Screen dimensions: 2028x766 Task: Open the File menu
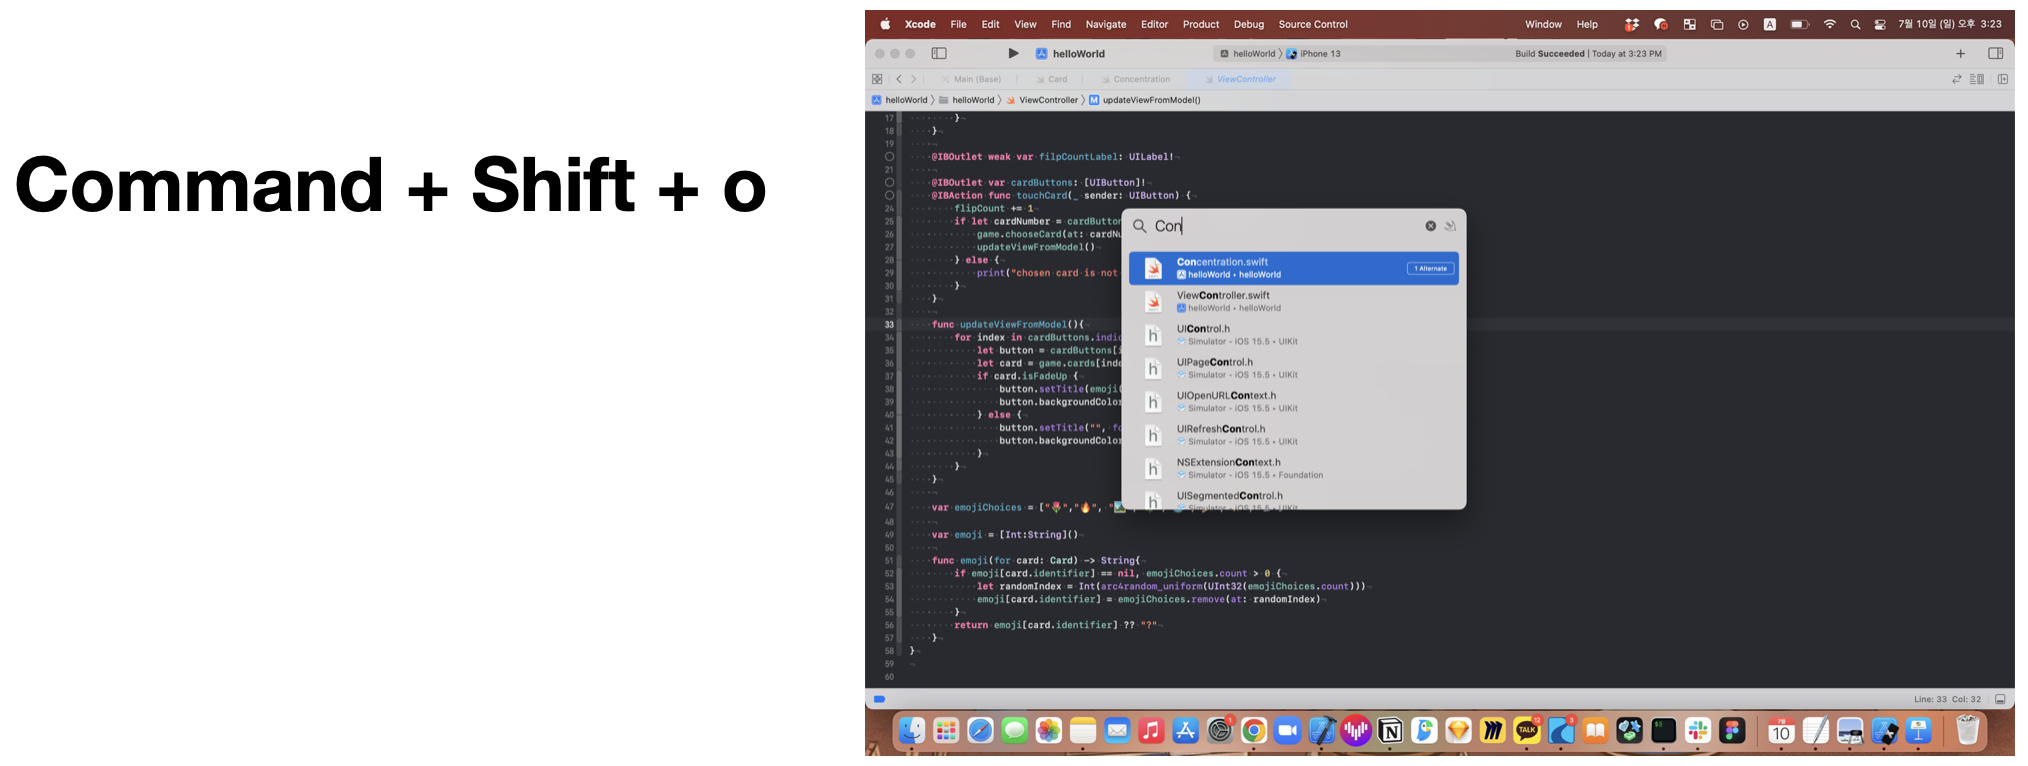coord(958,24)
